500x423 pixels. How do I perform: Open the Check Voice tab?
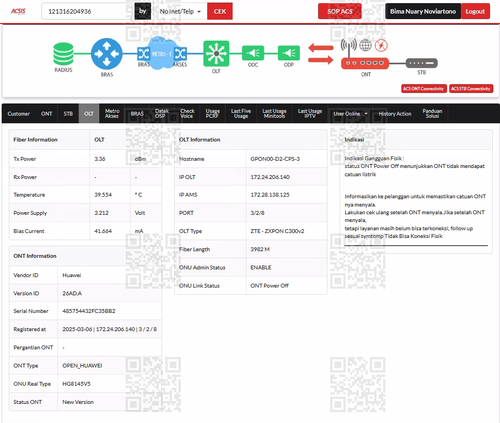coord(187,114)
